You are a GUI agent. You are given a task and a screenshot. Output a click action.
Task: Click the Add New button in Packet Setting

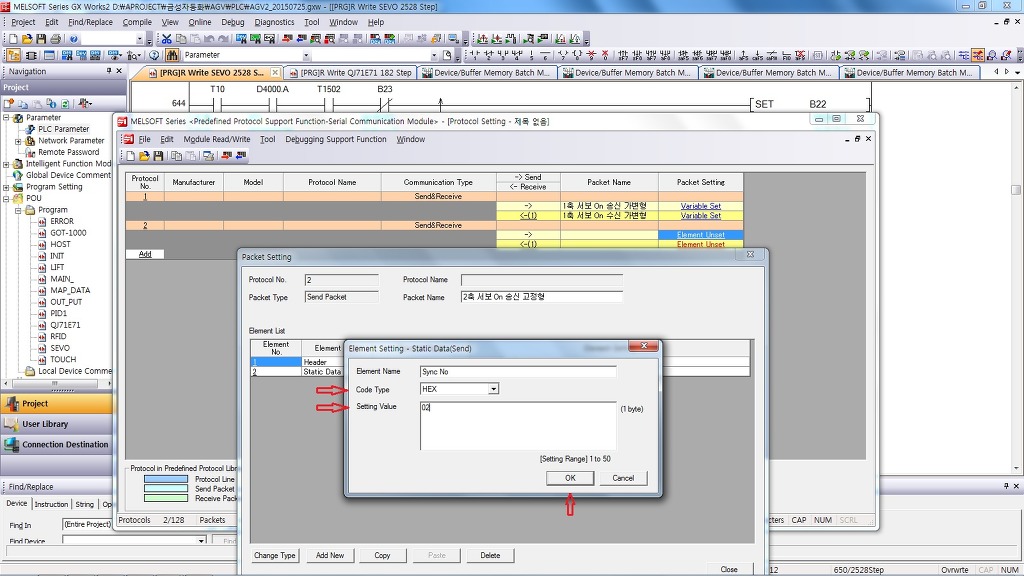(x=329, y=555)
